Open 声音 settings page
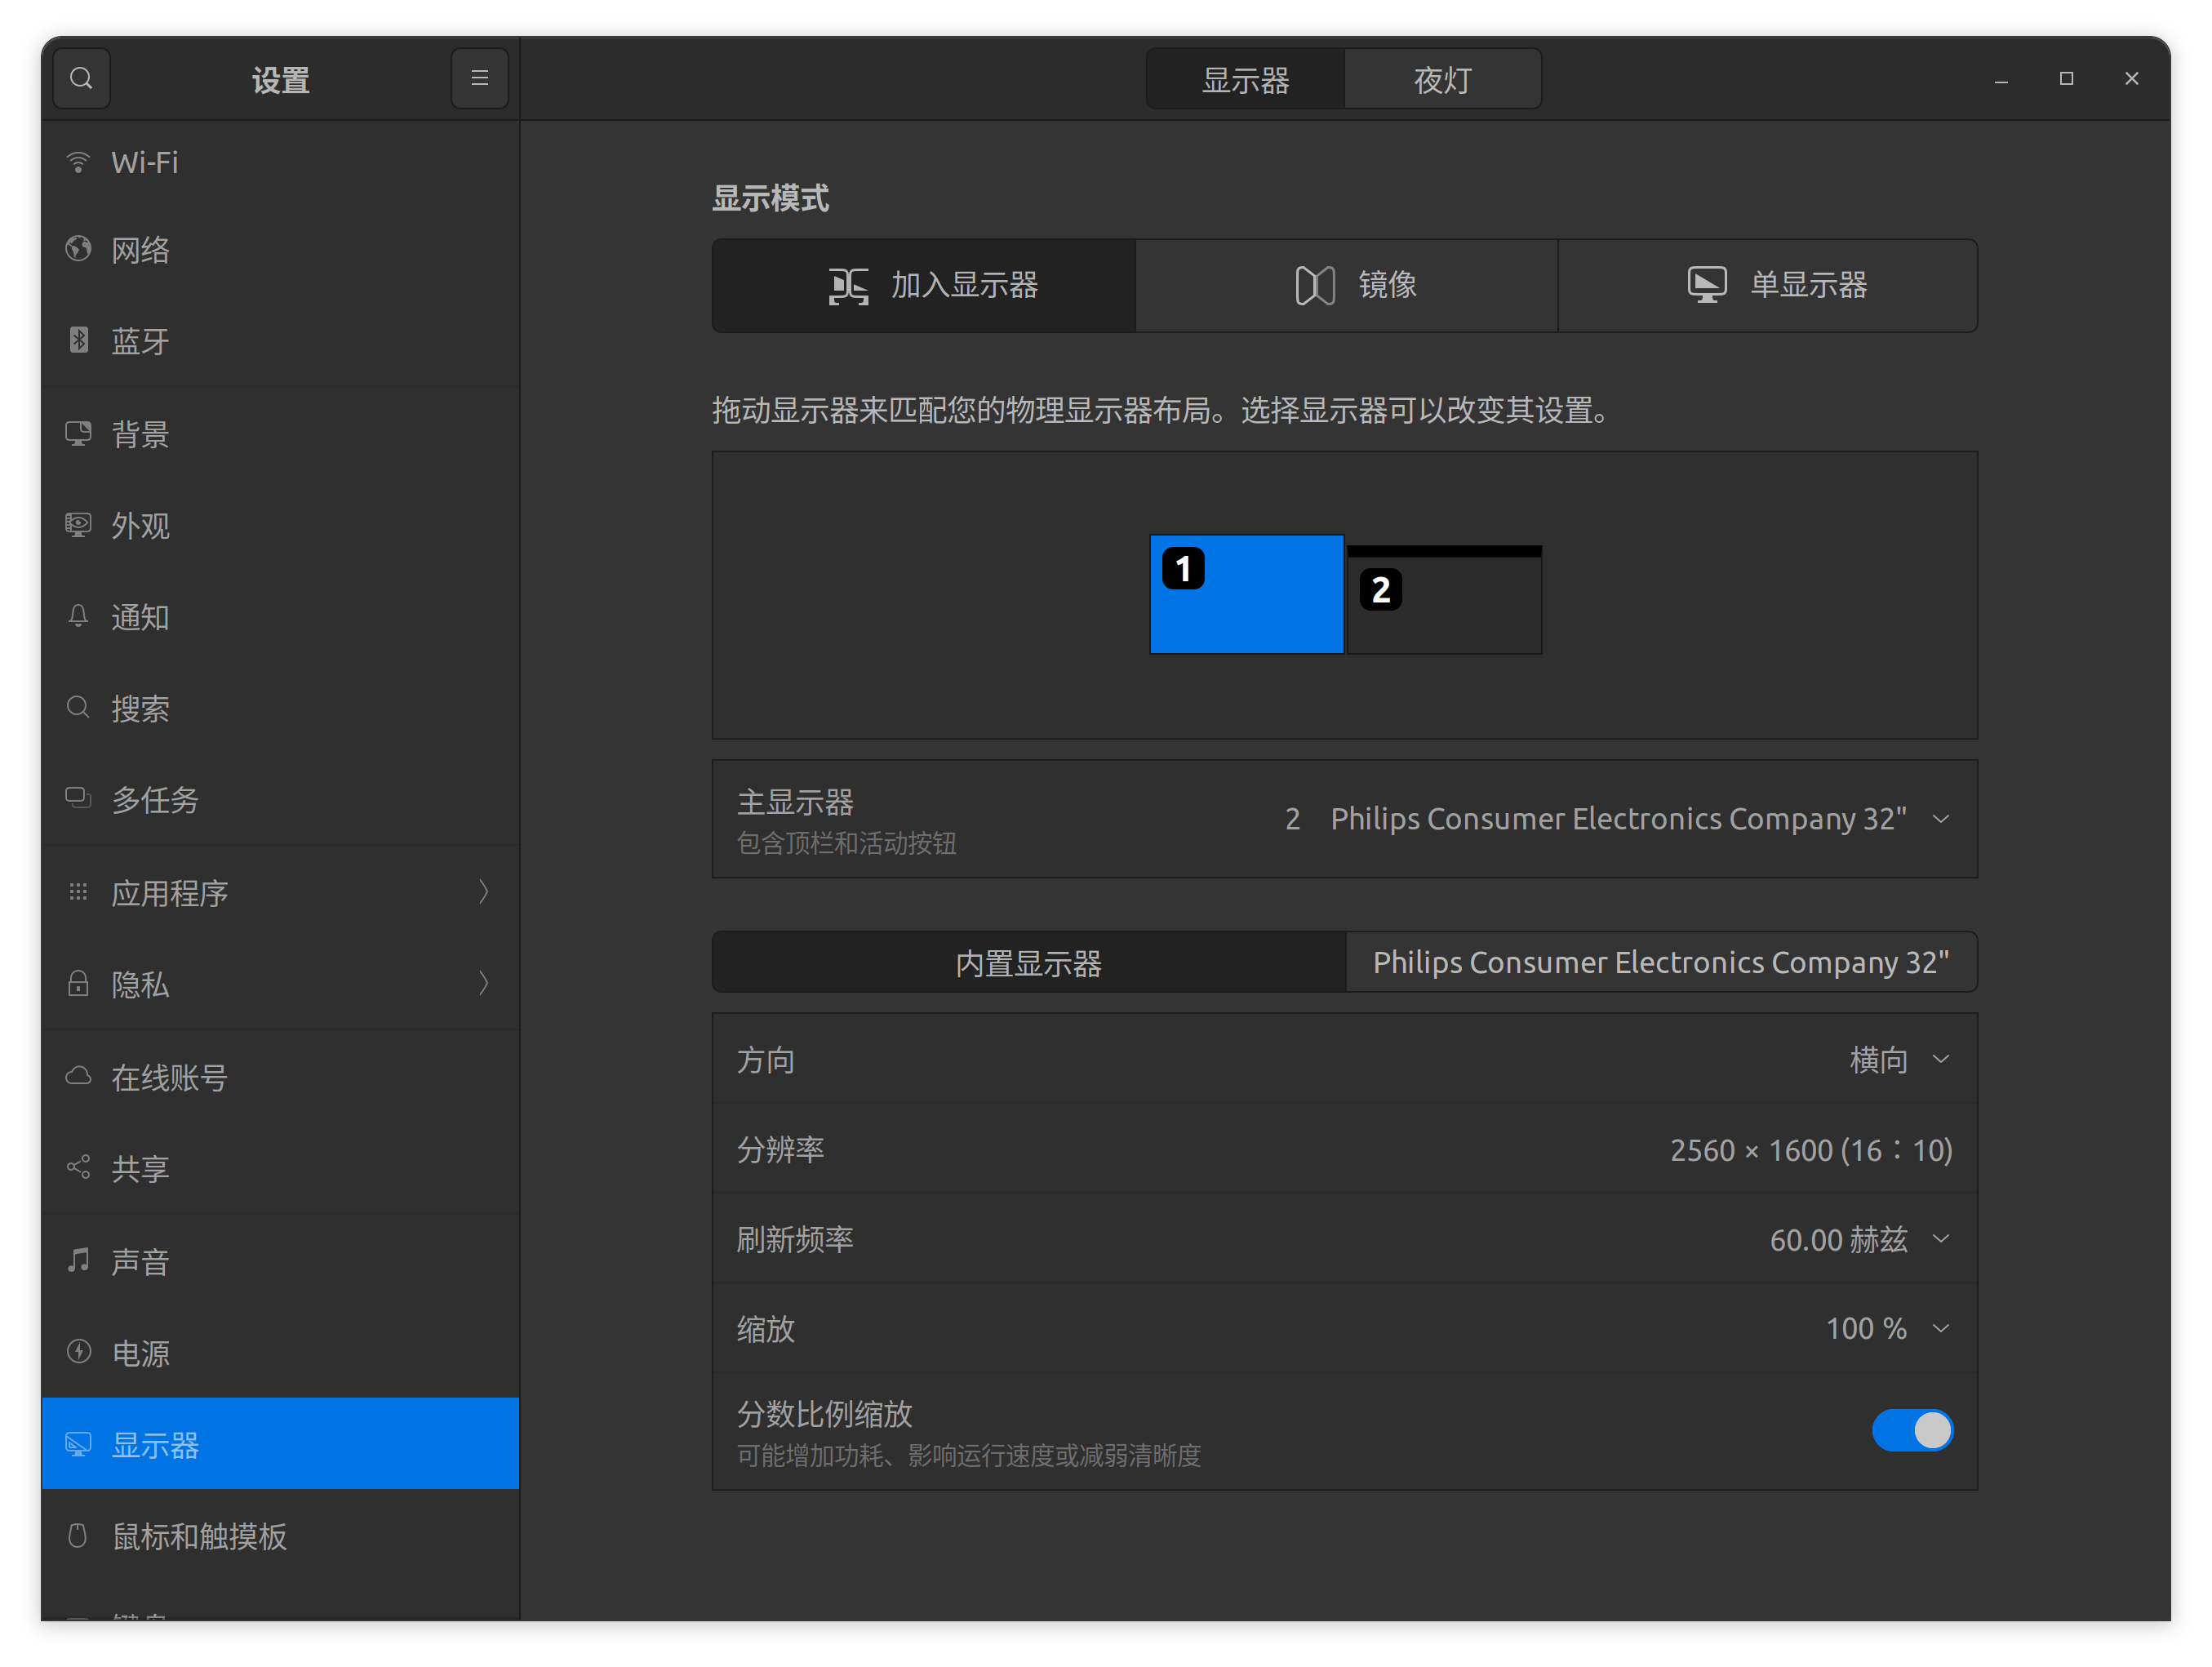2212x1667 pixels. click(280, 1261)
